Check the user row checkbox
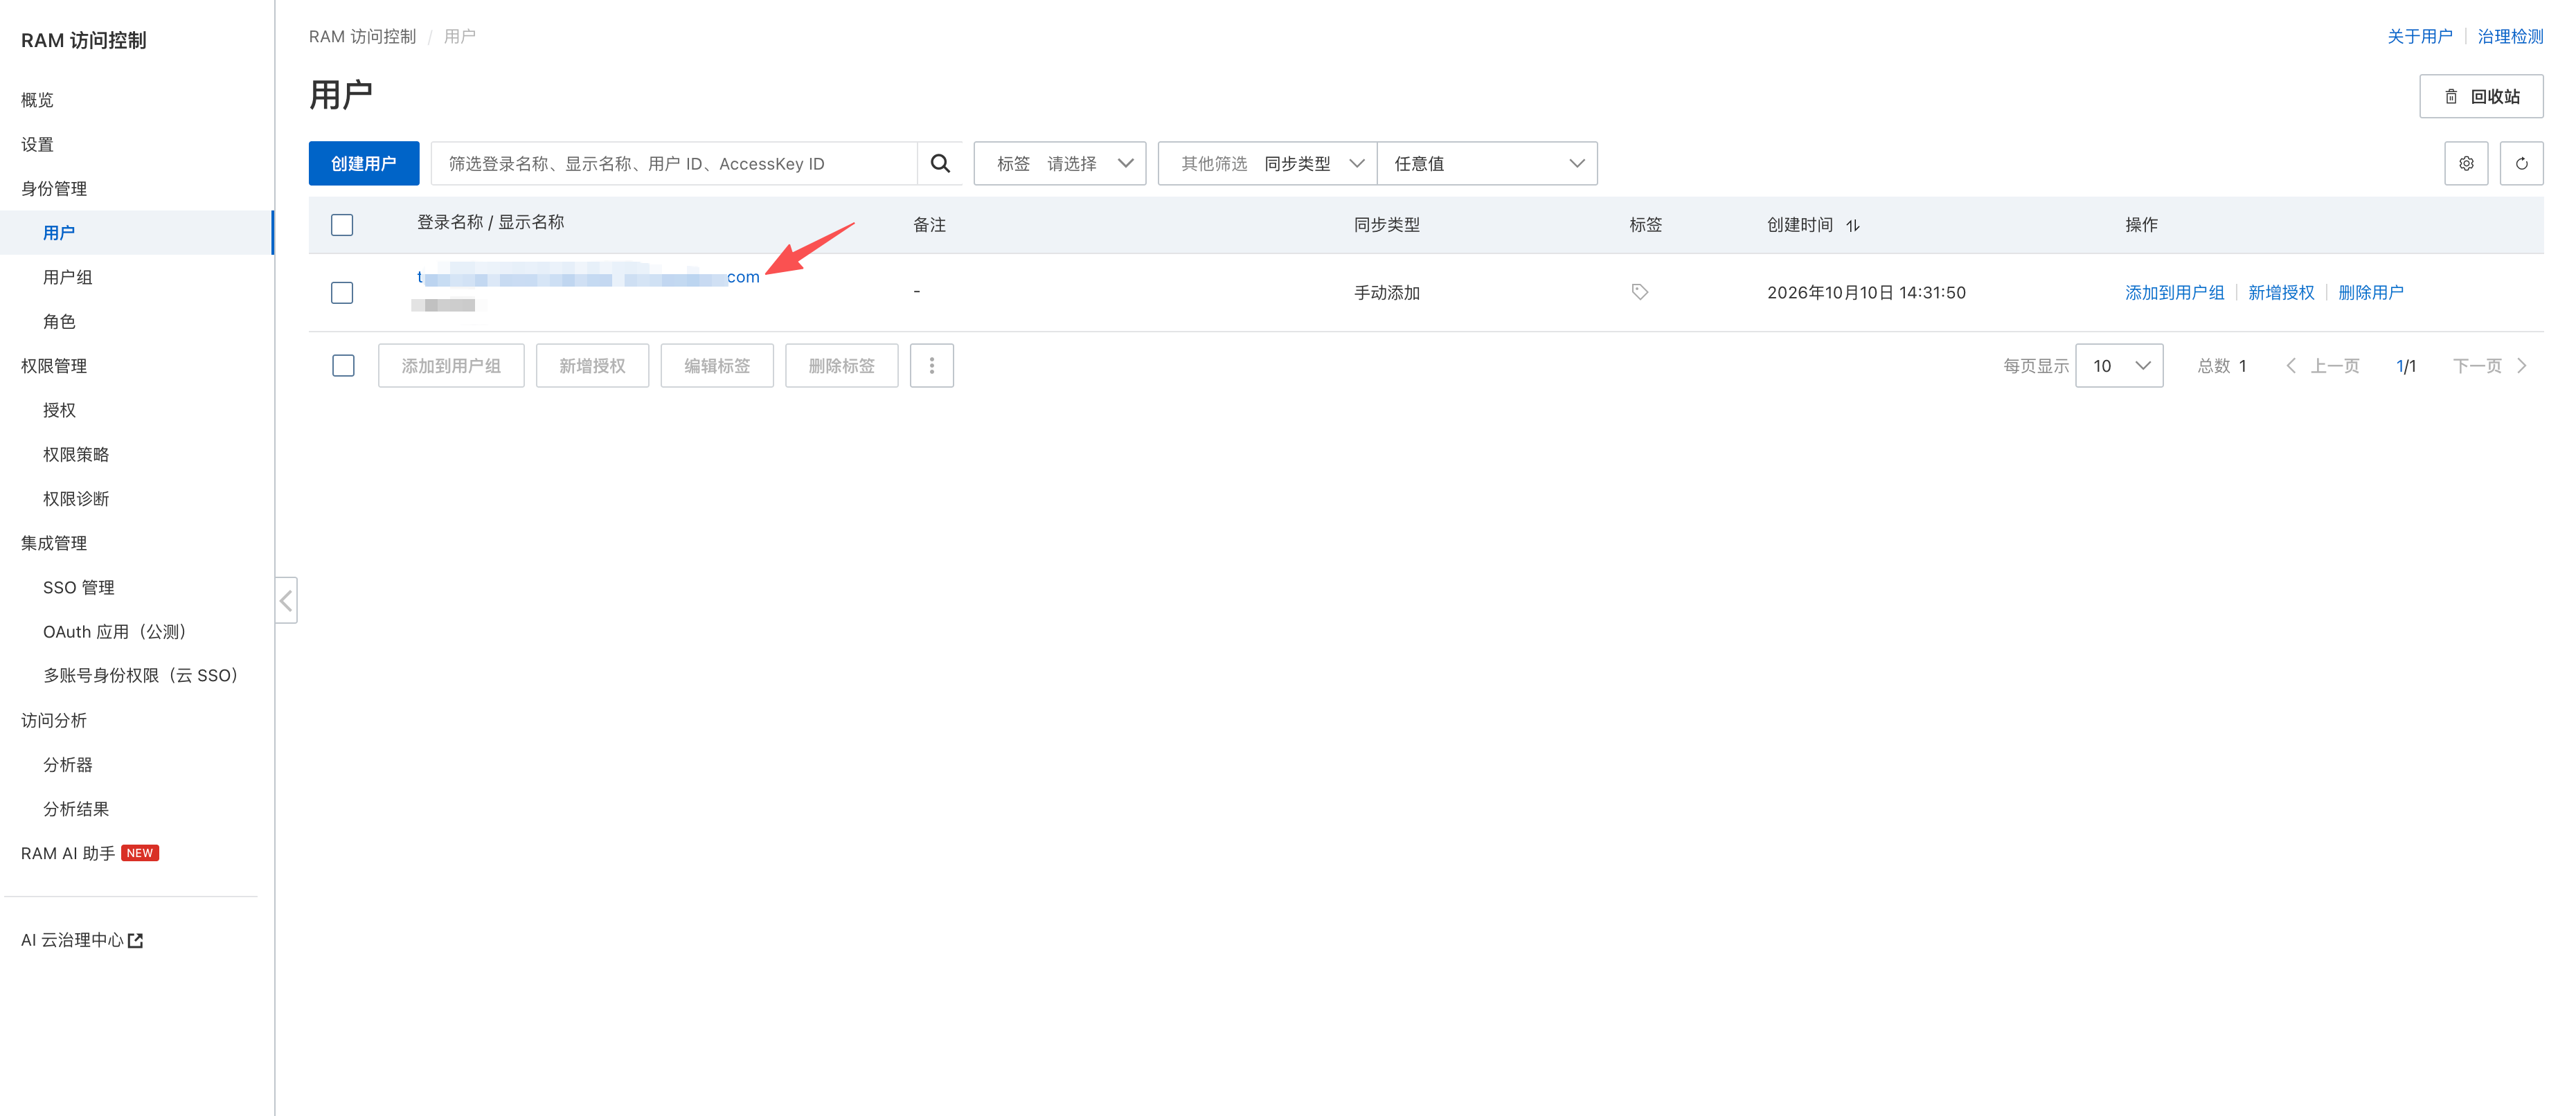2576x1116 pixels. point(342,292)
